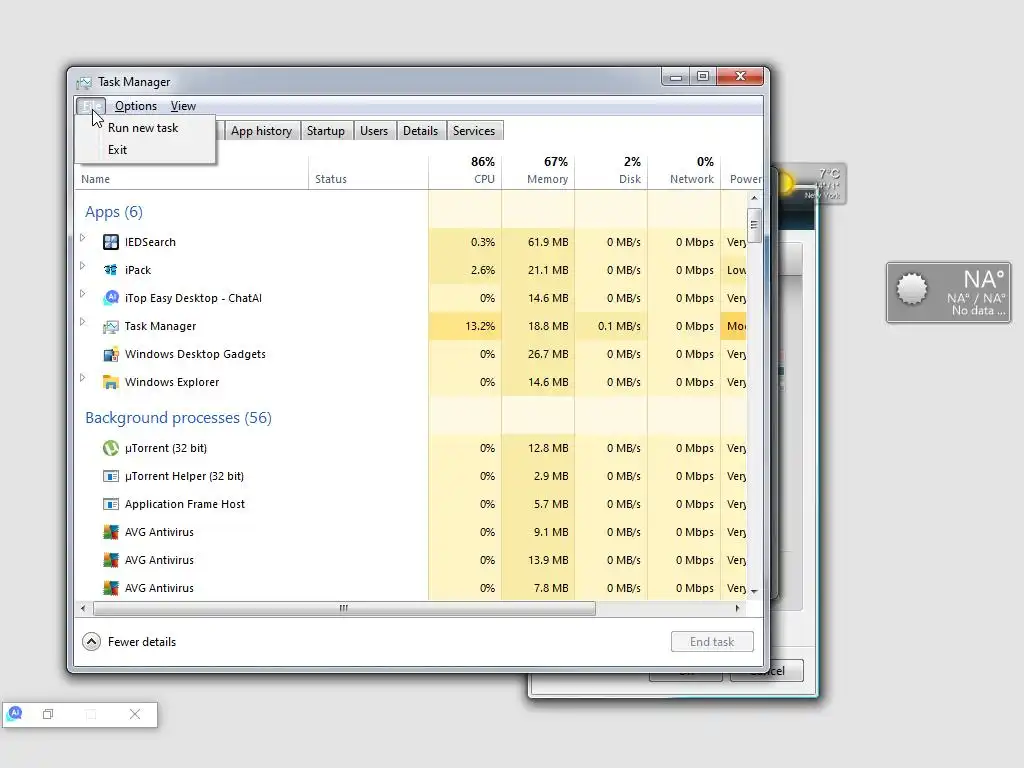This screenshot has width=1024, height=768.
Task: Sort processes by Memory column
Action: pos(538,172)
